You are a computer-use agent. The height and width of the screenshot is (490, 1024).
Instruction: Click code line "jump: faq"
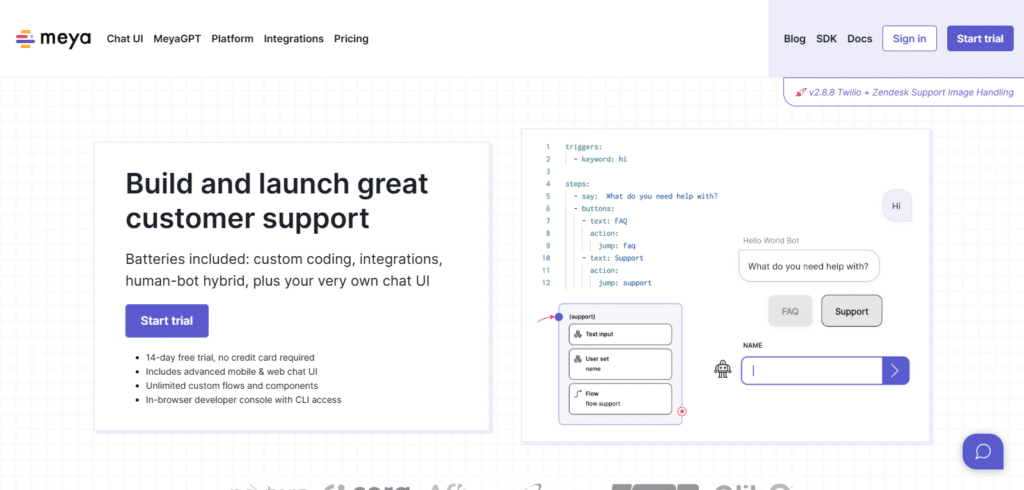[616, 246]
